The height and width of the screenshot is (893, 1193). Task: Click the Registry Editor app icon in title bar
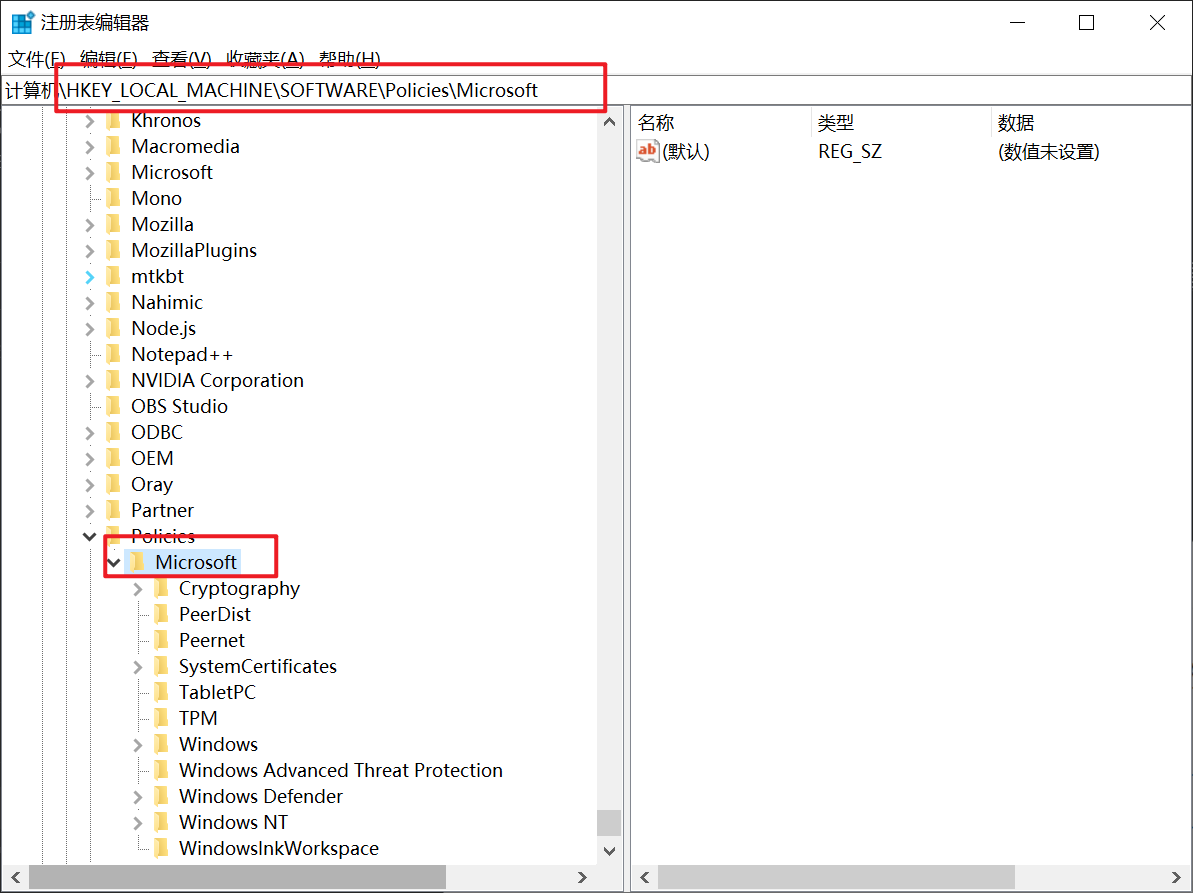23,23
